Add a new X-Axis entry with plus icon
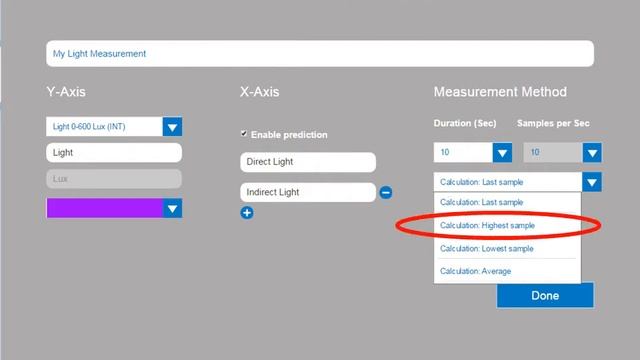Screen dimensions: 640x360 click(x=247, y=213)
